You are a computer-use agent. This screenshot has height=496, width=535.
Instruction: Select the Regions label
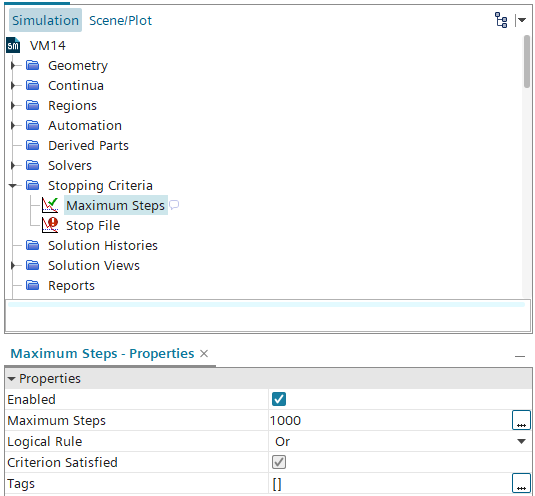point(72,106)
